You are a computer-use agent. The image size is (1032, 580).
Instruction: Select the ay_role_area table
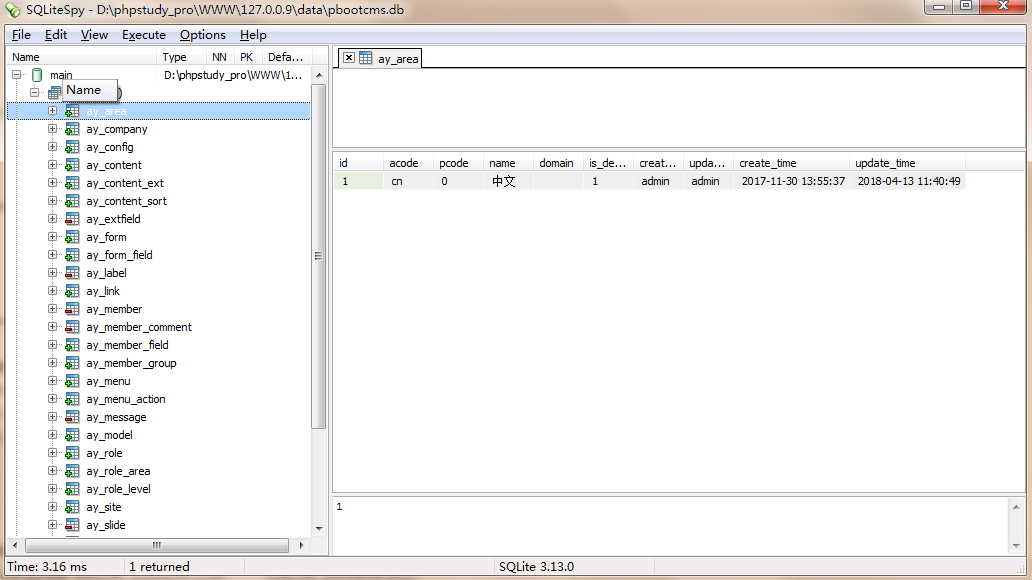(118, 471)
